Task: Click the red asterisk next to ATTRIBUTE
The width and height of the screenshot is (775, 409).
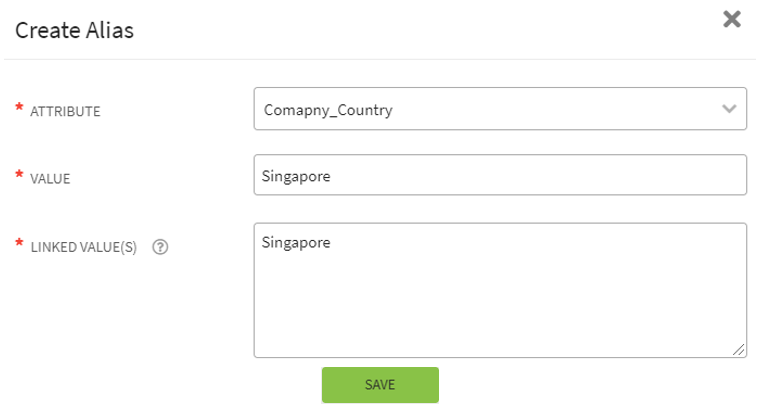Action: click(19, 108)
